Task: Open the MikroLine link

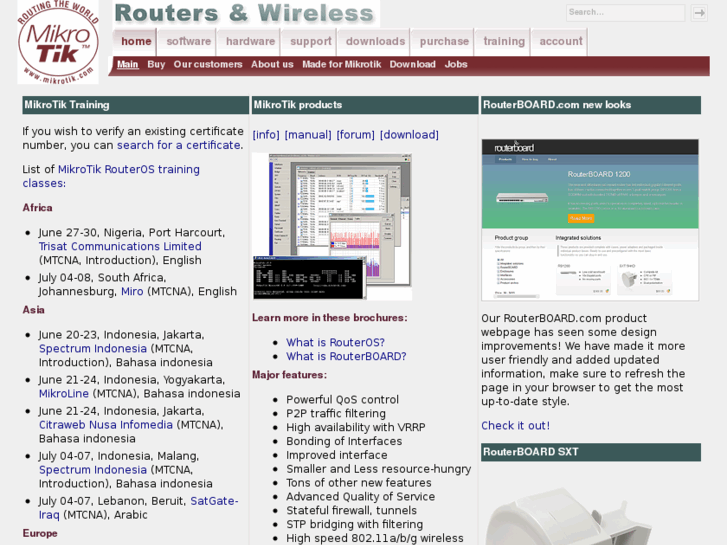Action: tap(64, 393)
